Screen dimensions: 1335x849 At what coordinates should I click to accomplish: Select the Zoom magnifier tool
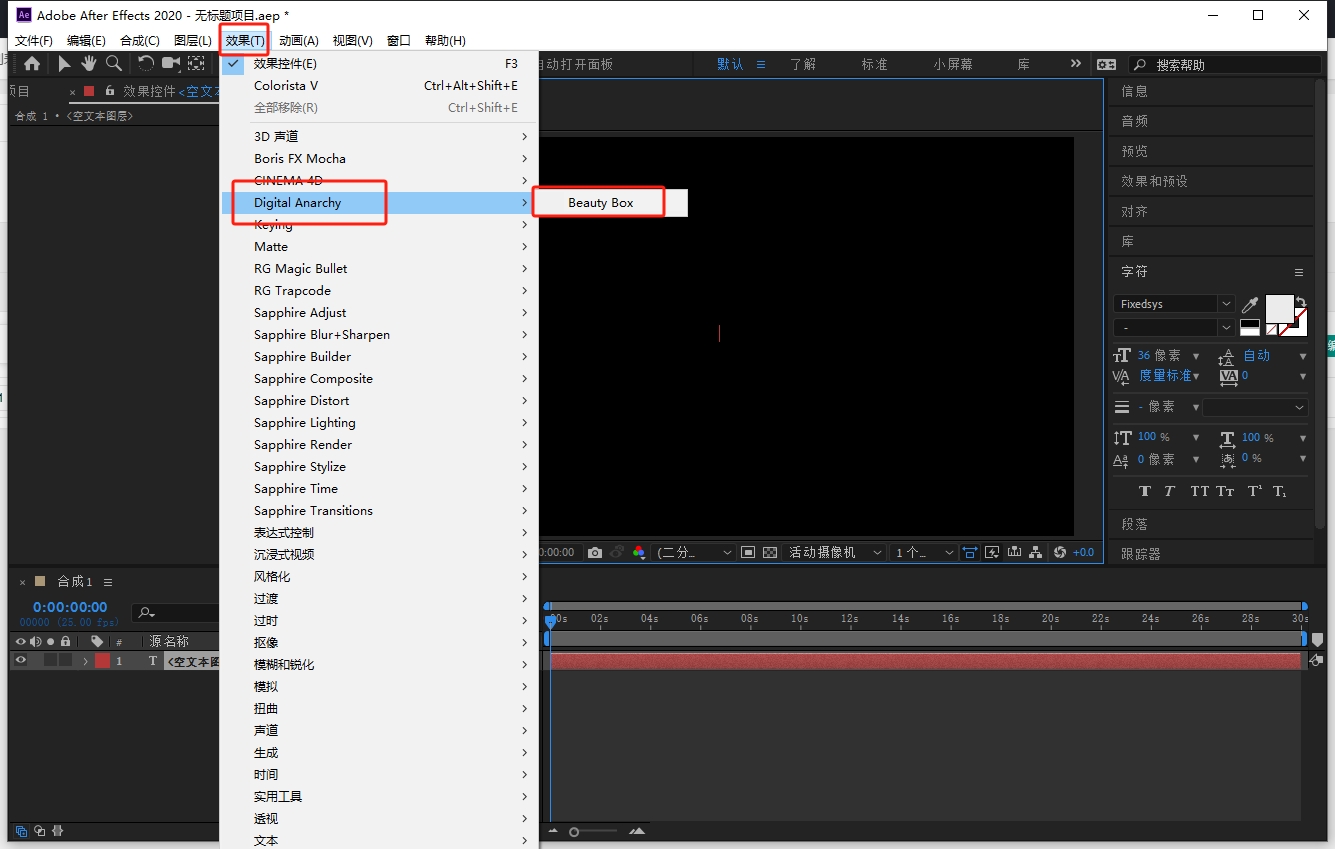pyautogui.click(x=114, y=64)
